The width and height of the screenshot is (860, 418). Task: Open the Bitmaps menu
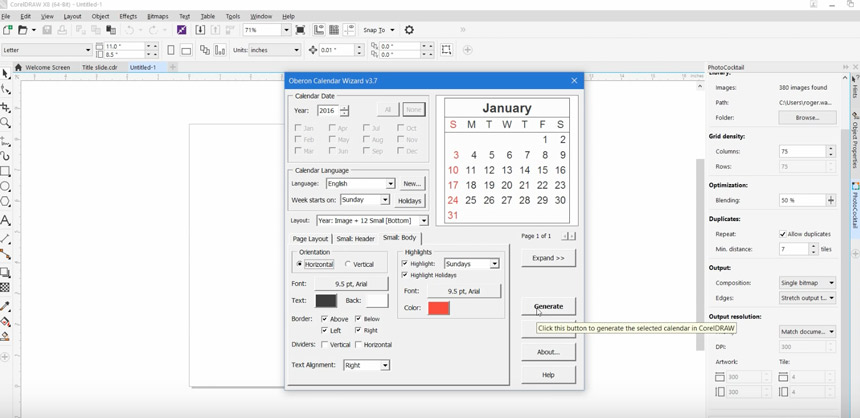[x=158, y=16]
